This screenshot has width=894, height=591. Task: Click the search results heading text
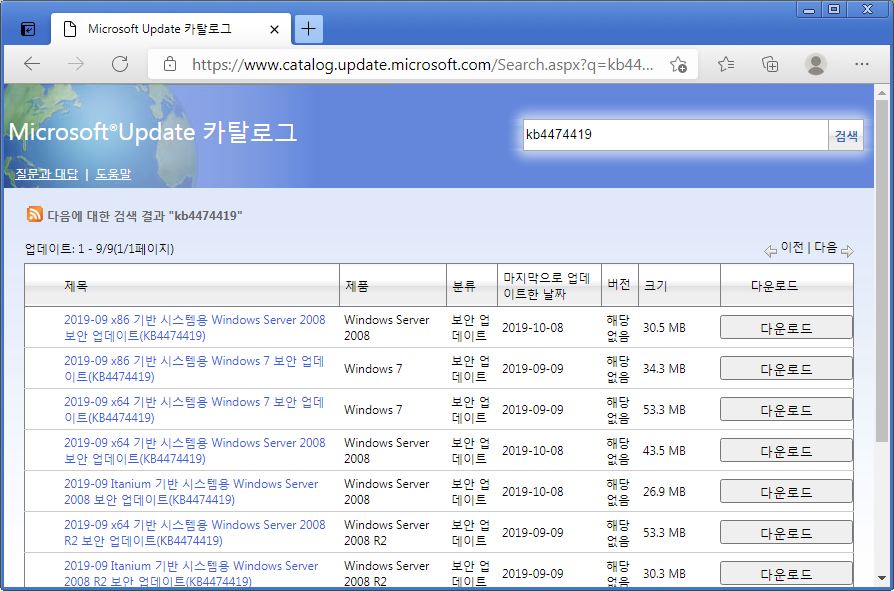(x=145, y=216)
